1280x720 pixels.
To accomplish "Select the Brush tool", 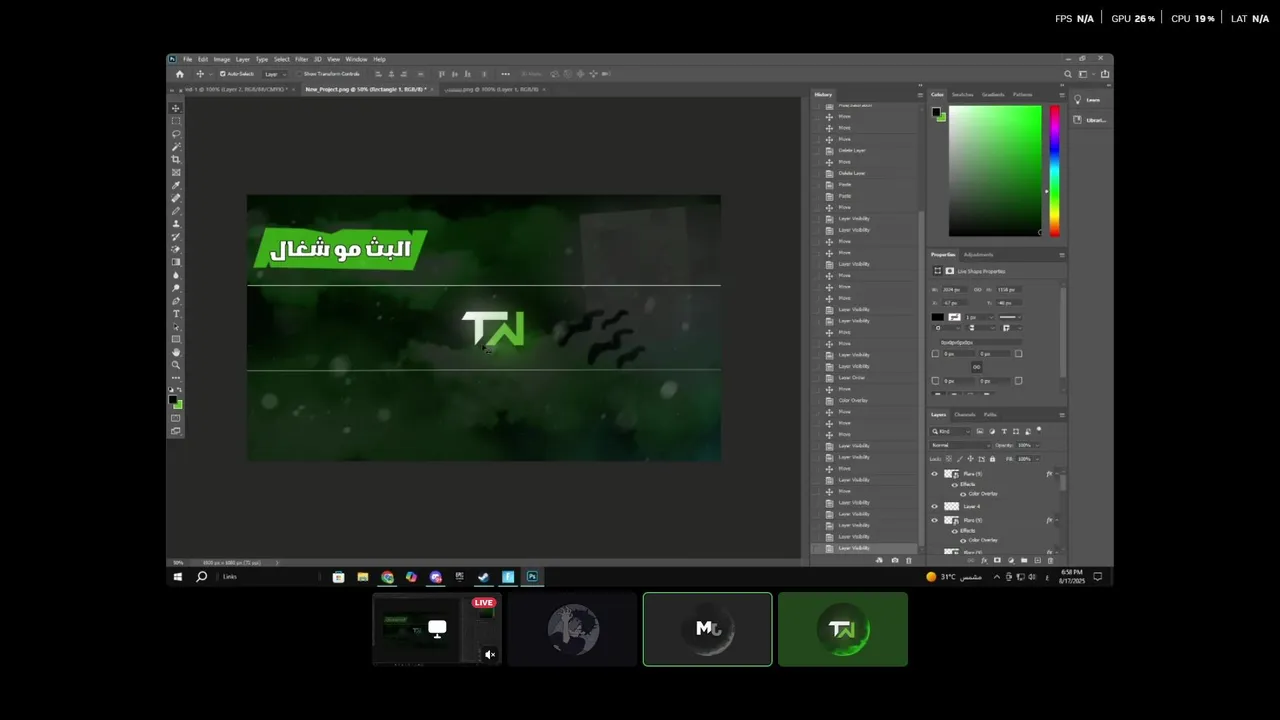I will (176, 211).
